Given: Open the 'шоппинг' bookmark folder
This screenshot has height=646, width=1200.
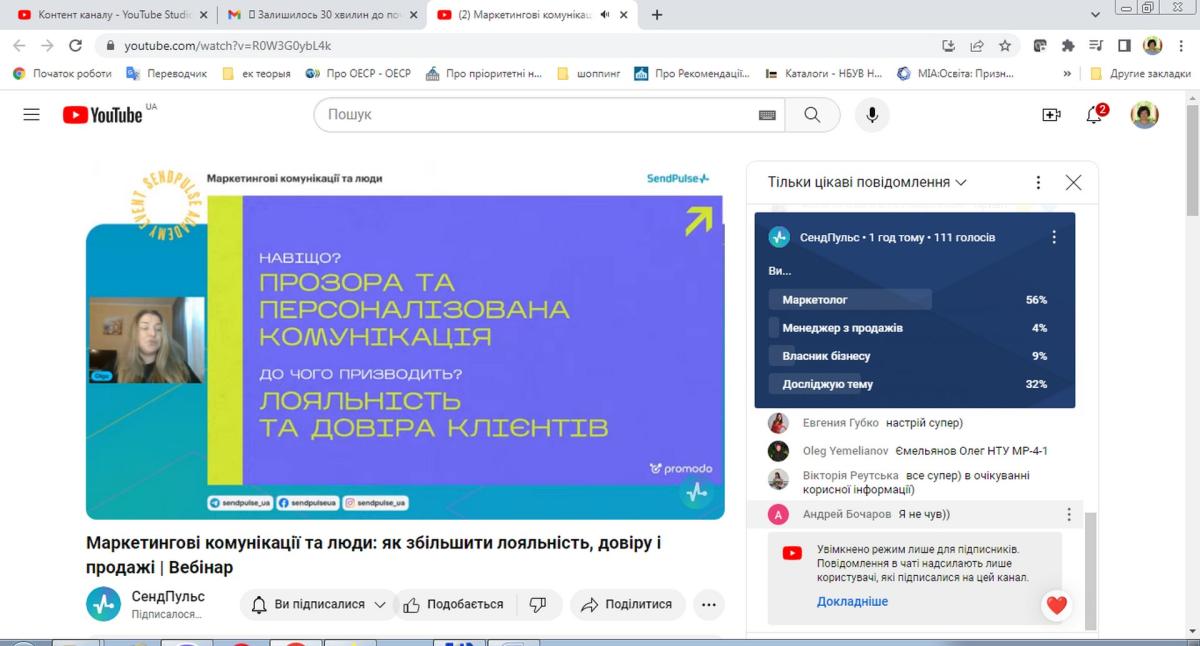Looking at the screenshot, I should [x=588, y=73].
